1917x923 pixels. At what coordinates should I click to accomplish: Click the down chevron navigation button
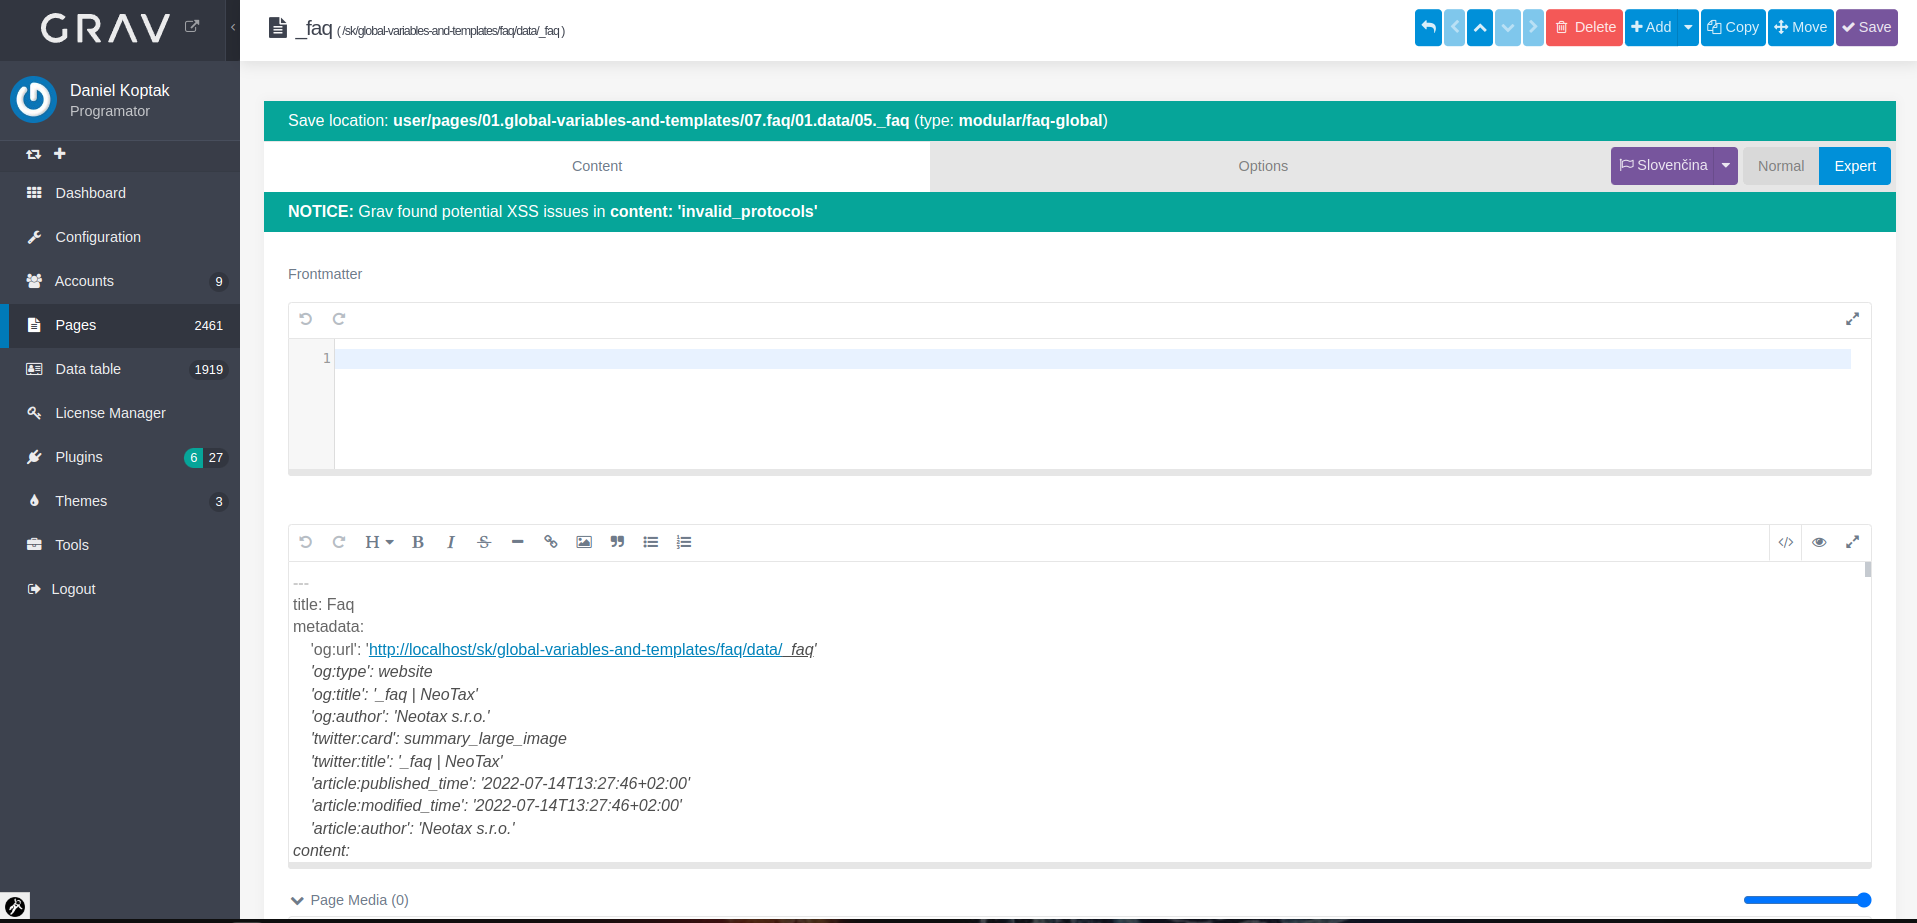(x=1507, y=27)
